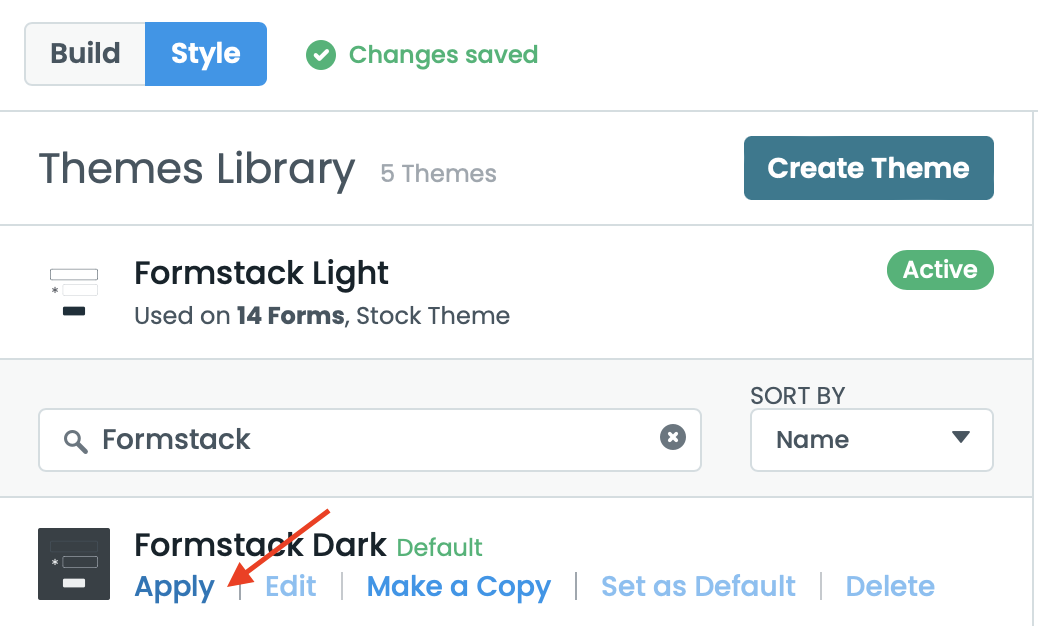
Task: Click the Formstack Dark theme thumbnail
Action: (73, 564)
